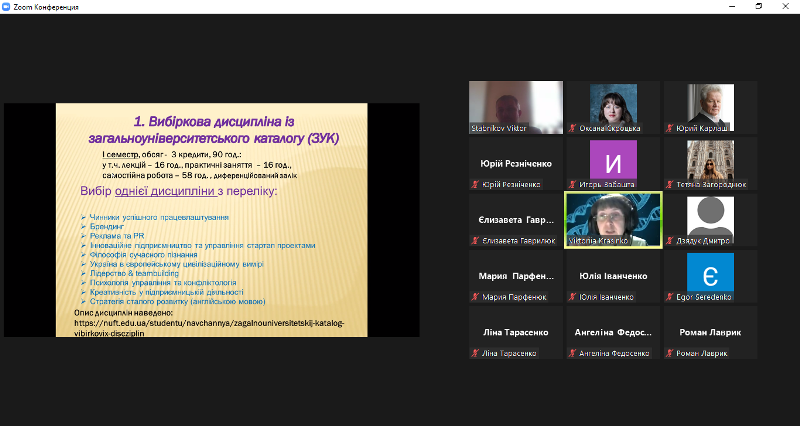Select Egor Seredenko's blue avatar tile

click(x=710, y=276)
